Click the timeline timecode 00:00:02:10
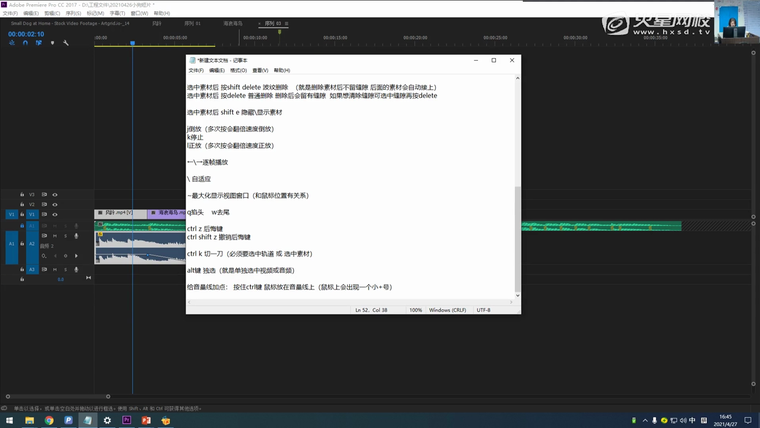Viewport: 760px width, 428px height. tap(26, 33)
